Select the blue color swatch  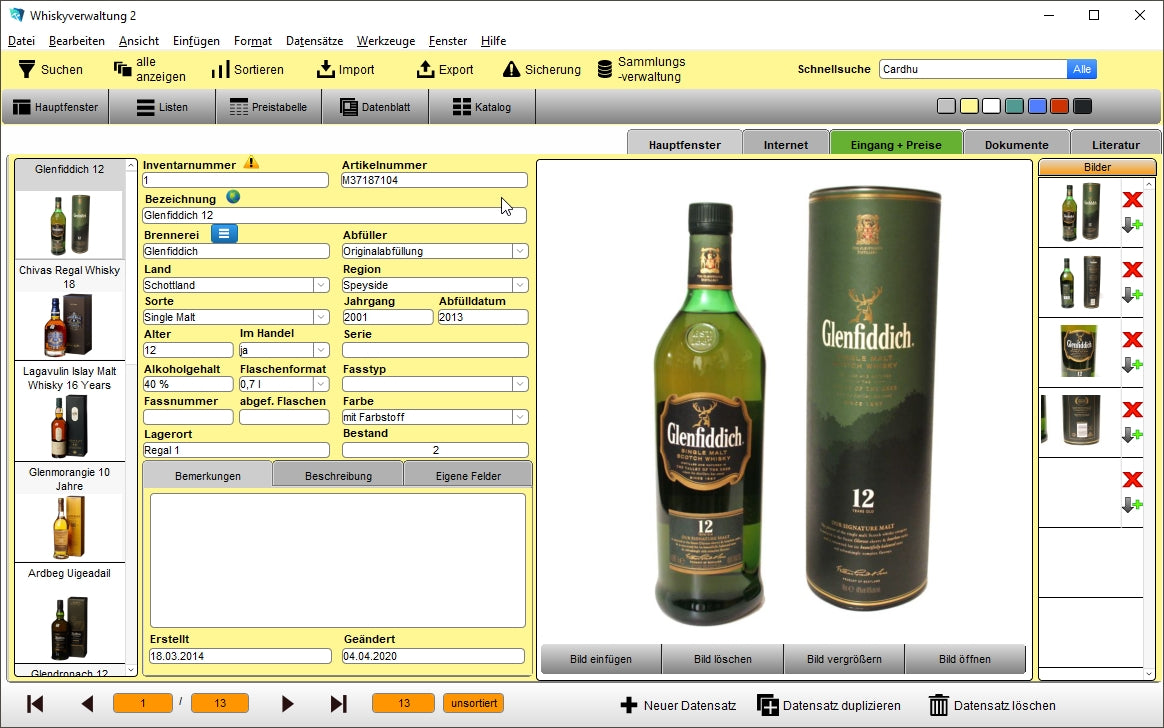coord(1037,107)
